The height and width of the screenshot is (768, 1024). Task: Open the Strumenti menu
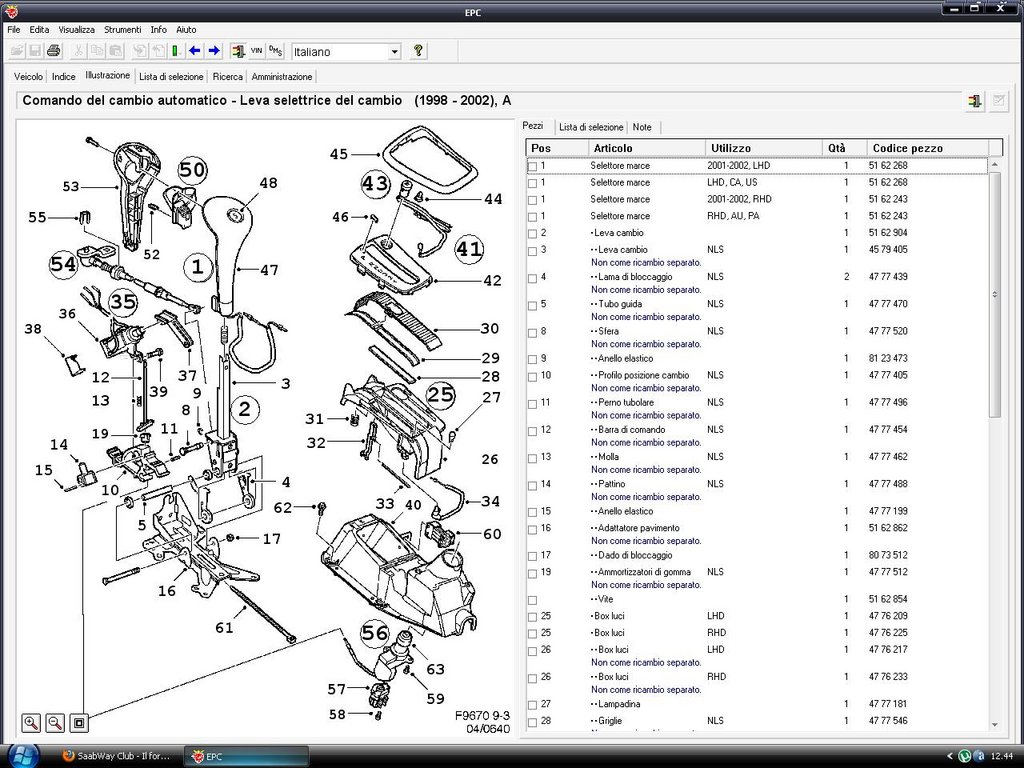123,29
